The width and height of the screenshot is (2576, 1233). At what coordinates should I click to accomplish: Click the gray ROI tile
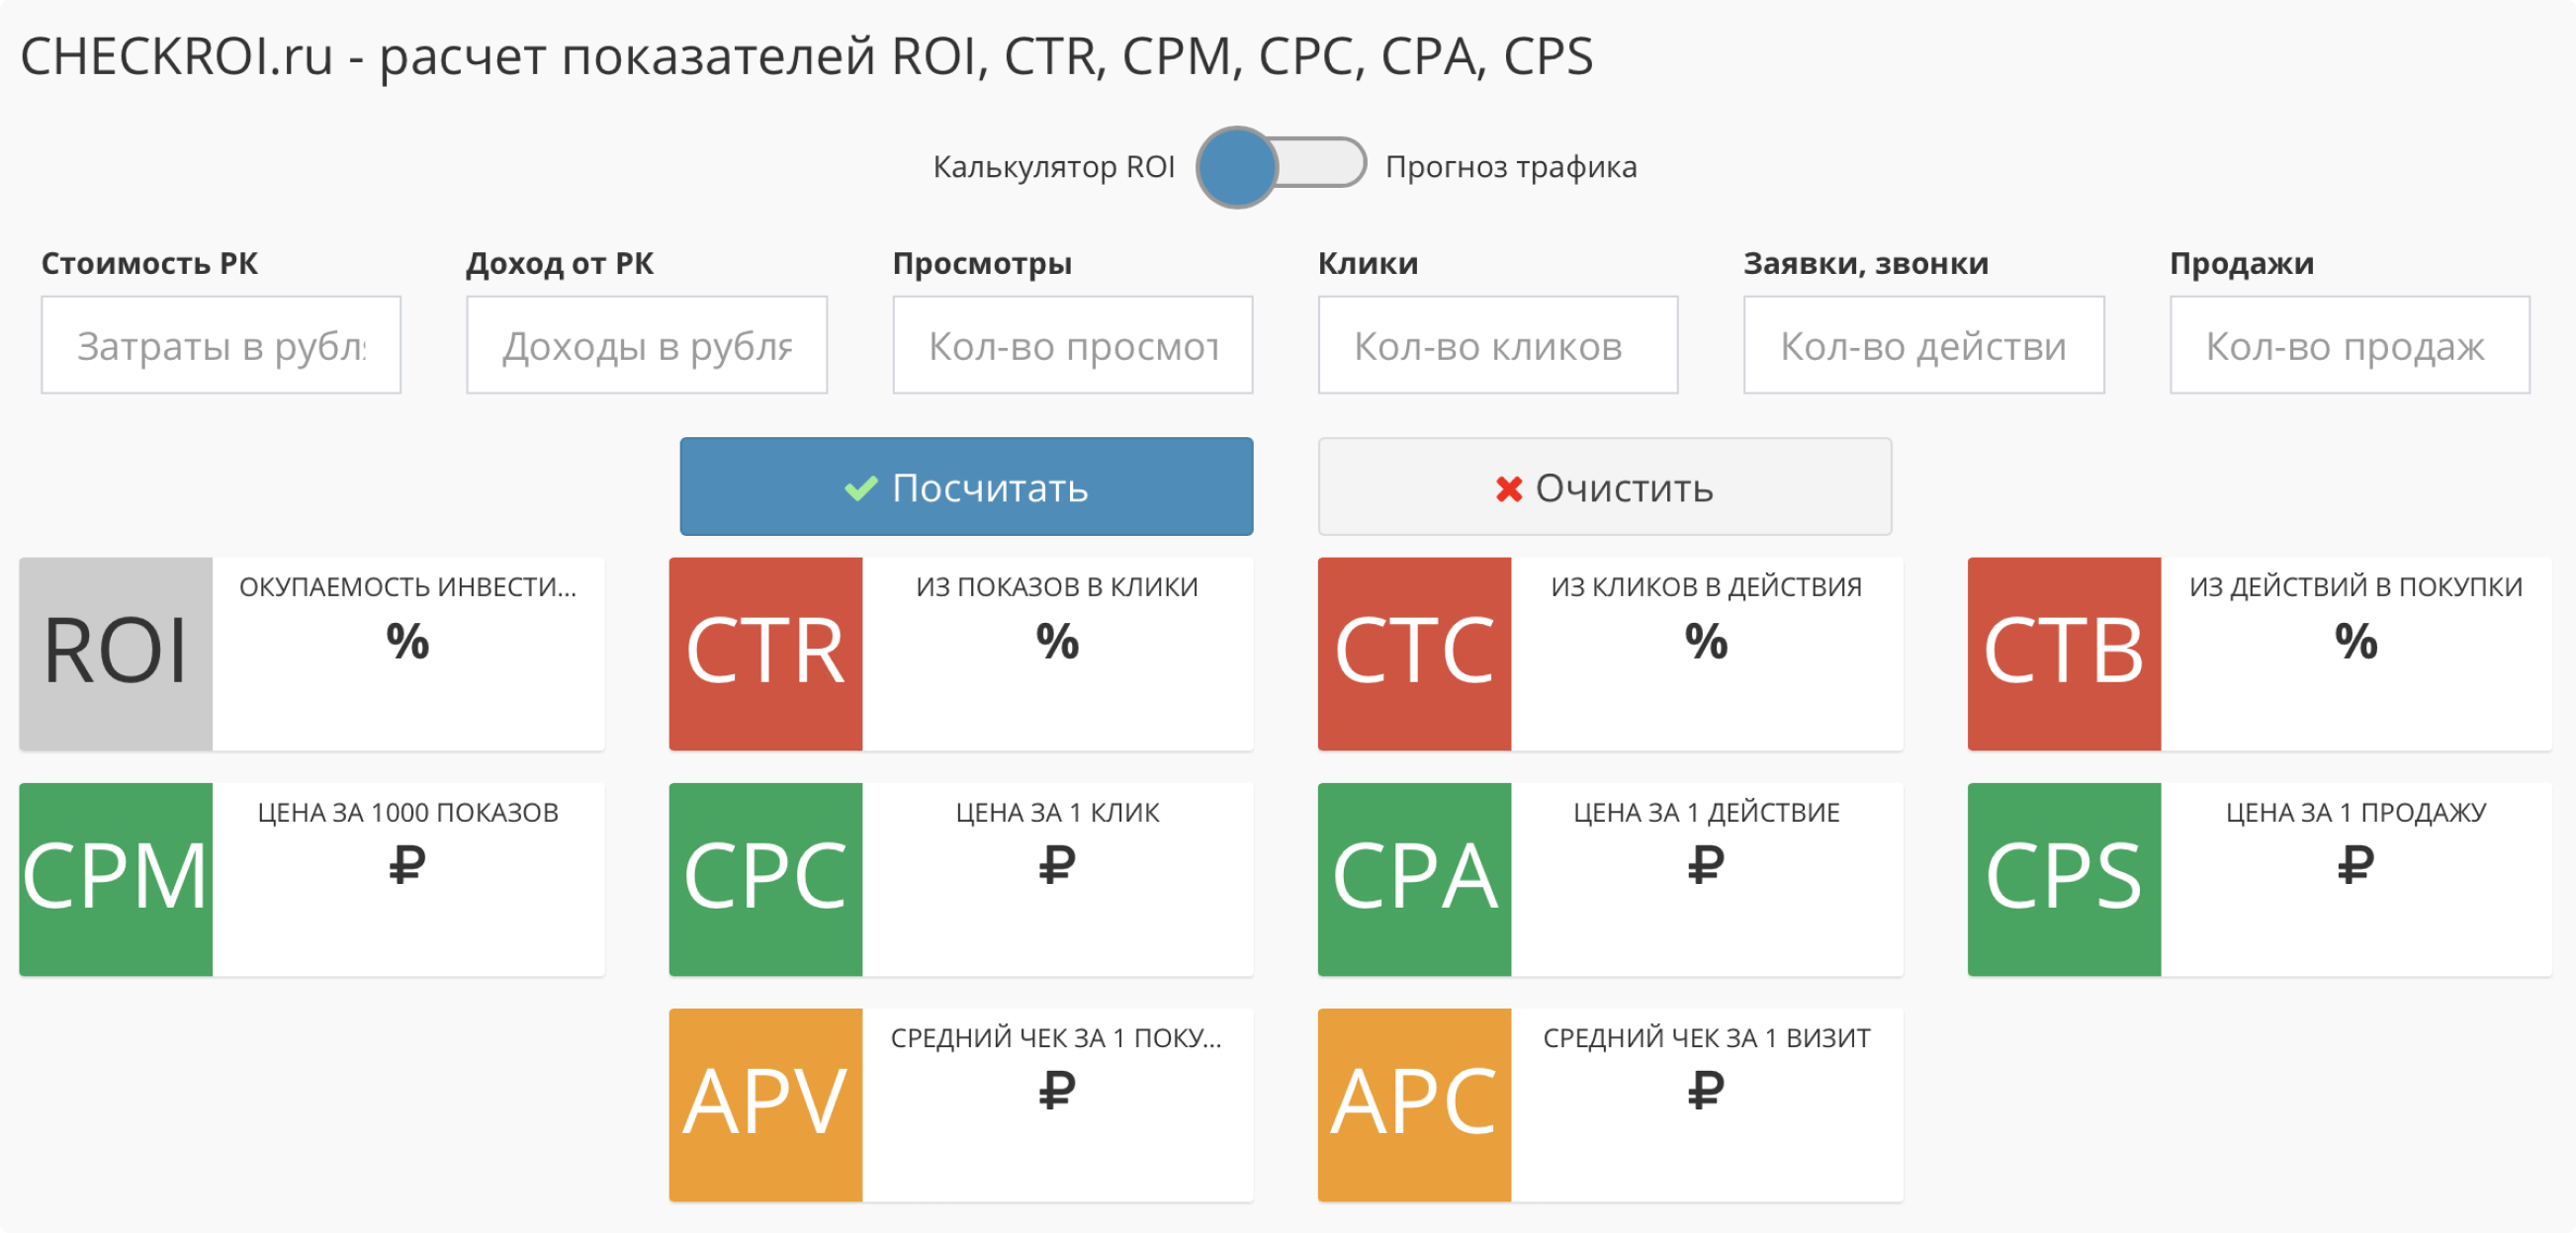[116, 653]
